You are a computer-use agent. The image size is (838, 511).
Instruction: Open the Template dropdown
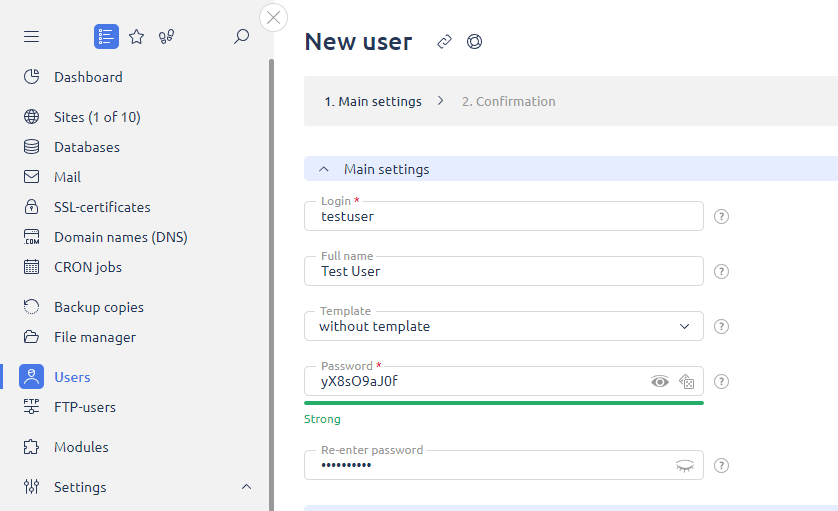pyautogui.click(x=503, y=326)
